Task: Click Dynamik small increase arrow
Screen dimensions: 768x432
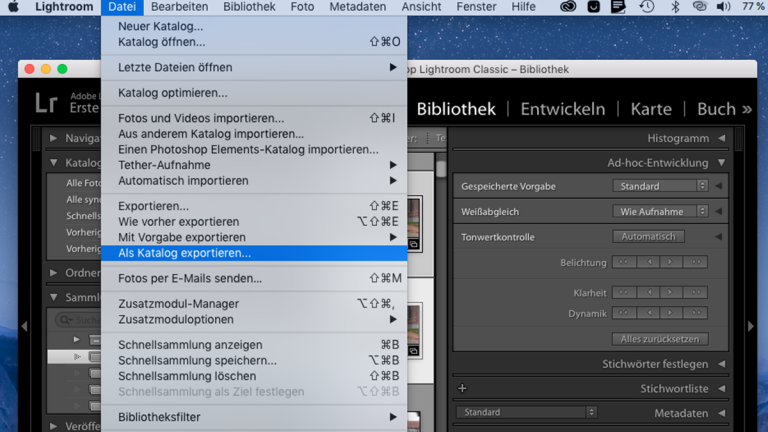Action: click(671, 313)
